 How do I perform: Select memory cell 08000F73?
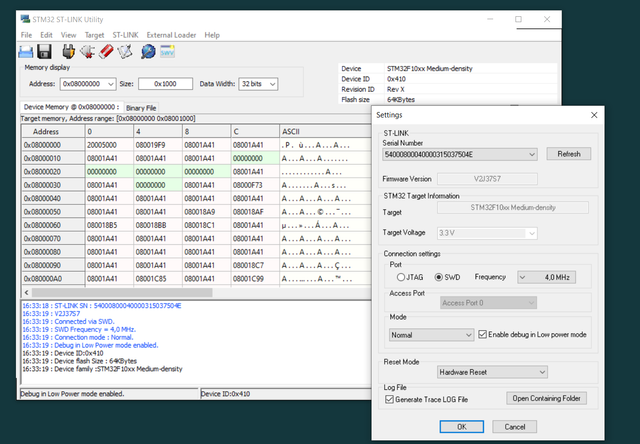tap(255, 185)
